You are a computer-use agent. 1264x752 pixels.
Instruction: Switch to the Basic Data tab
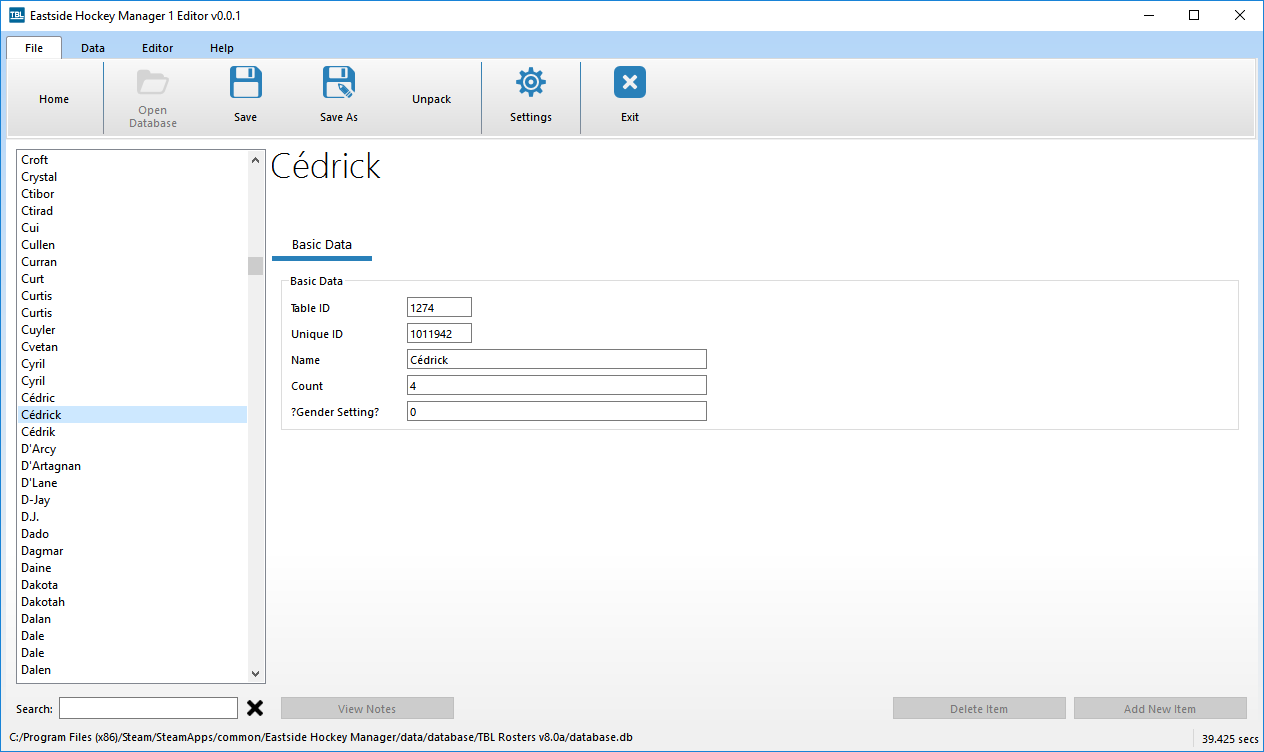[x=321, y=244]
